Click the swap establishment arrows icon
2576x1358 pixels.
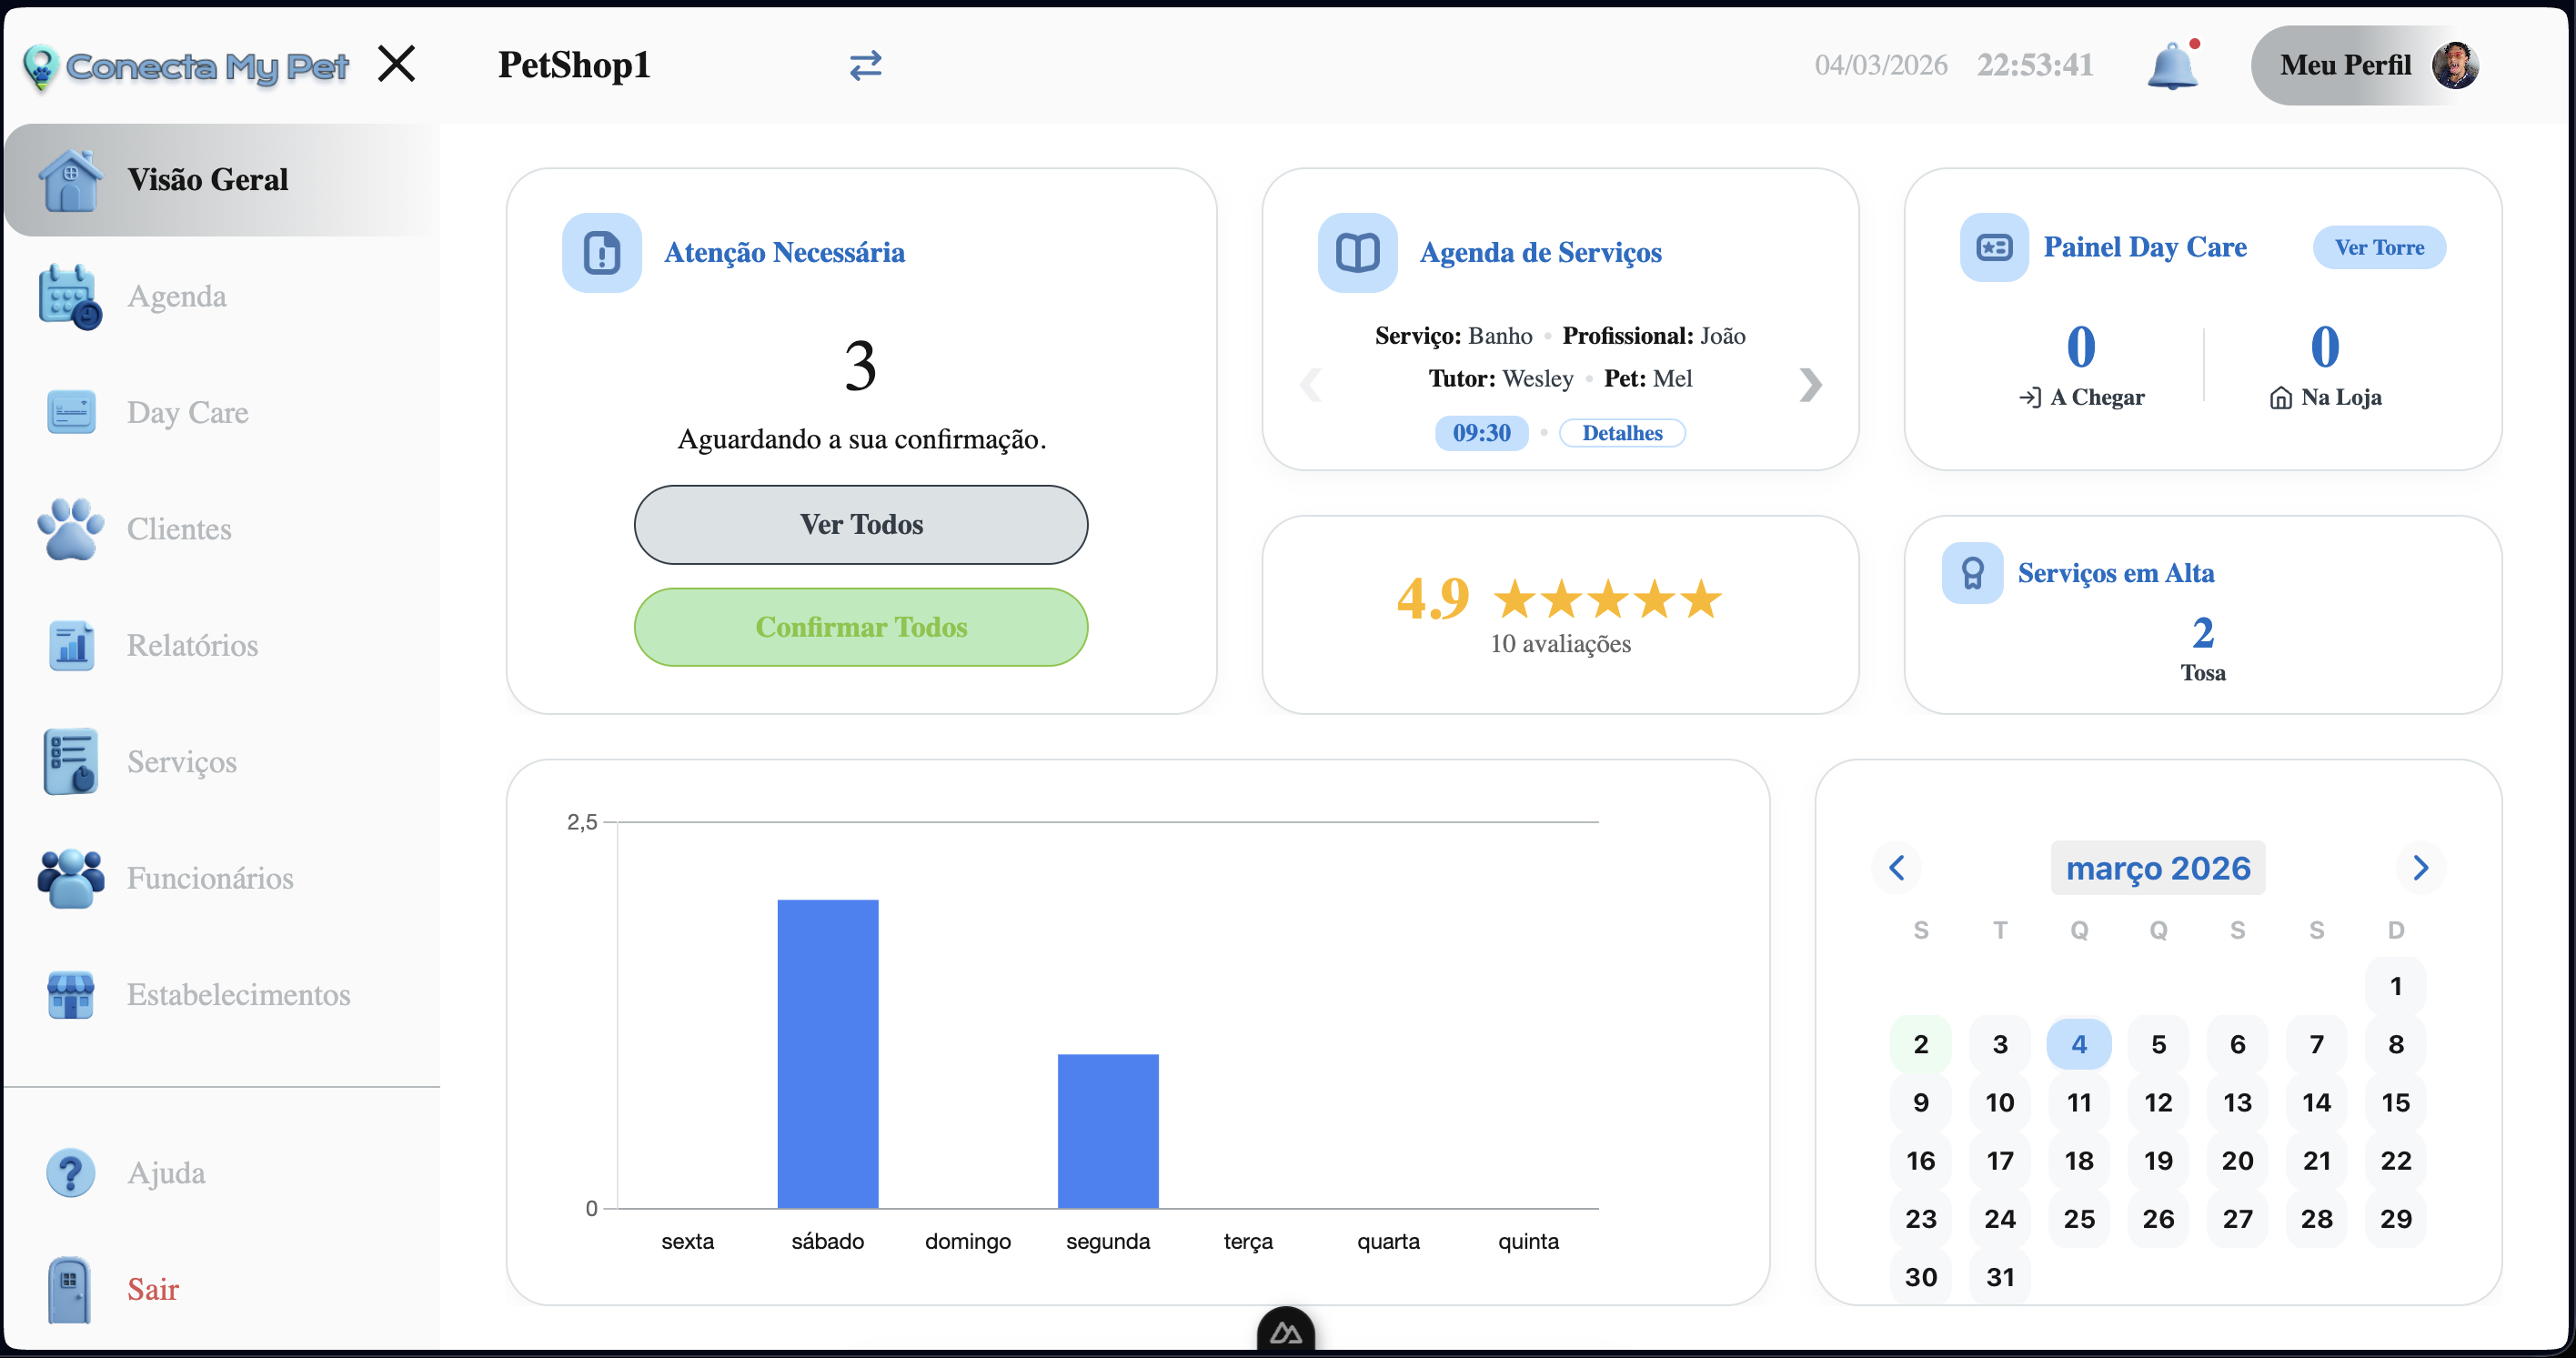pyautogui.click(x=865, y=66)
